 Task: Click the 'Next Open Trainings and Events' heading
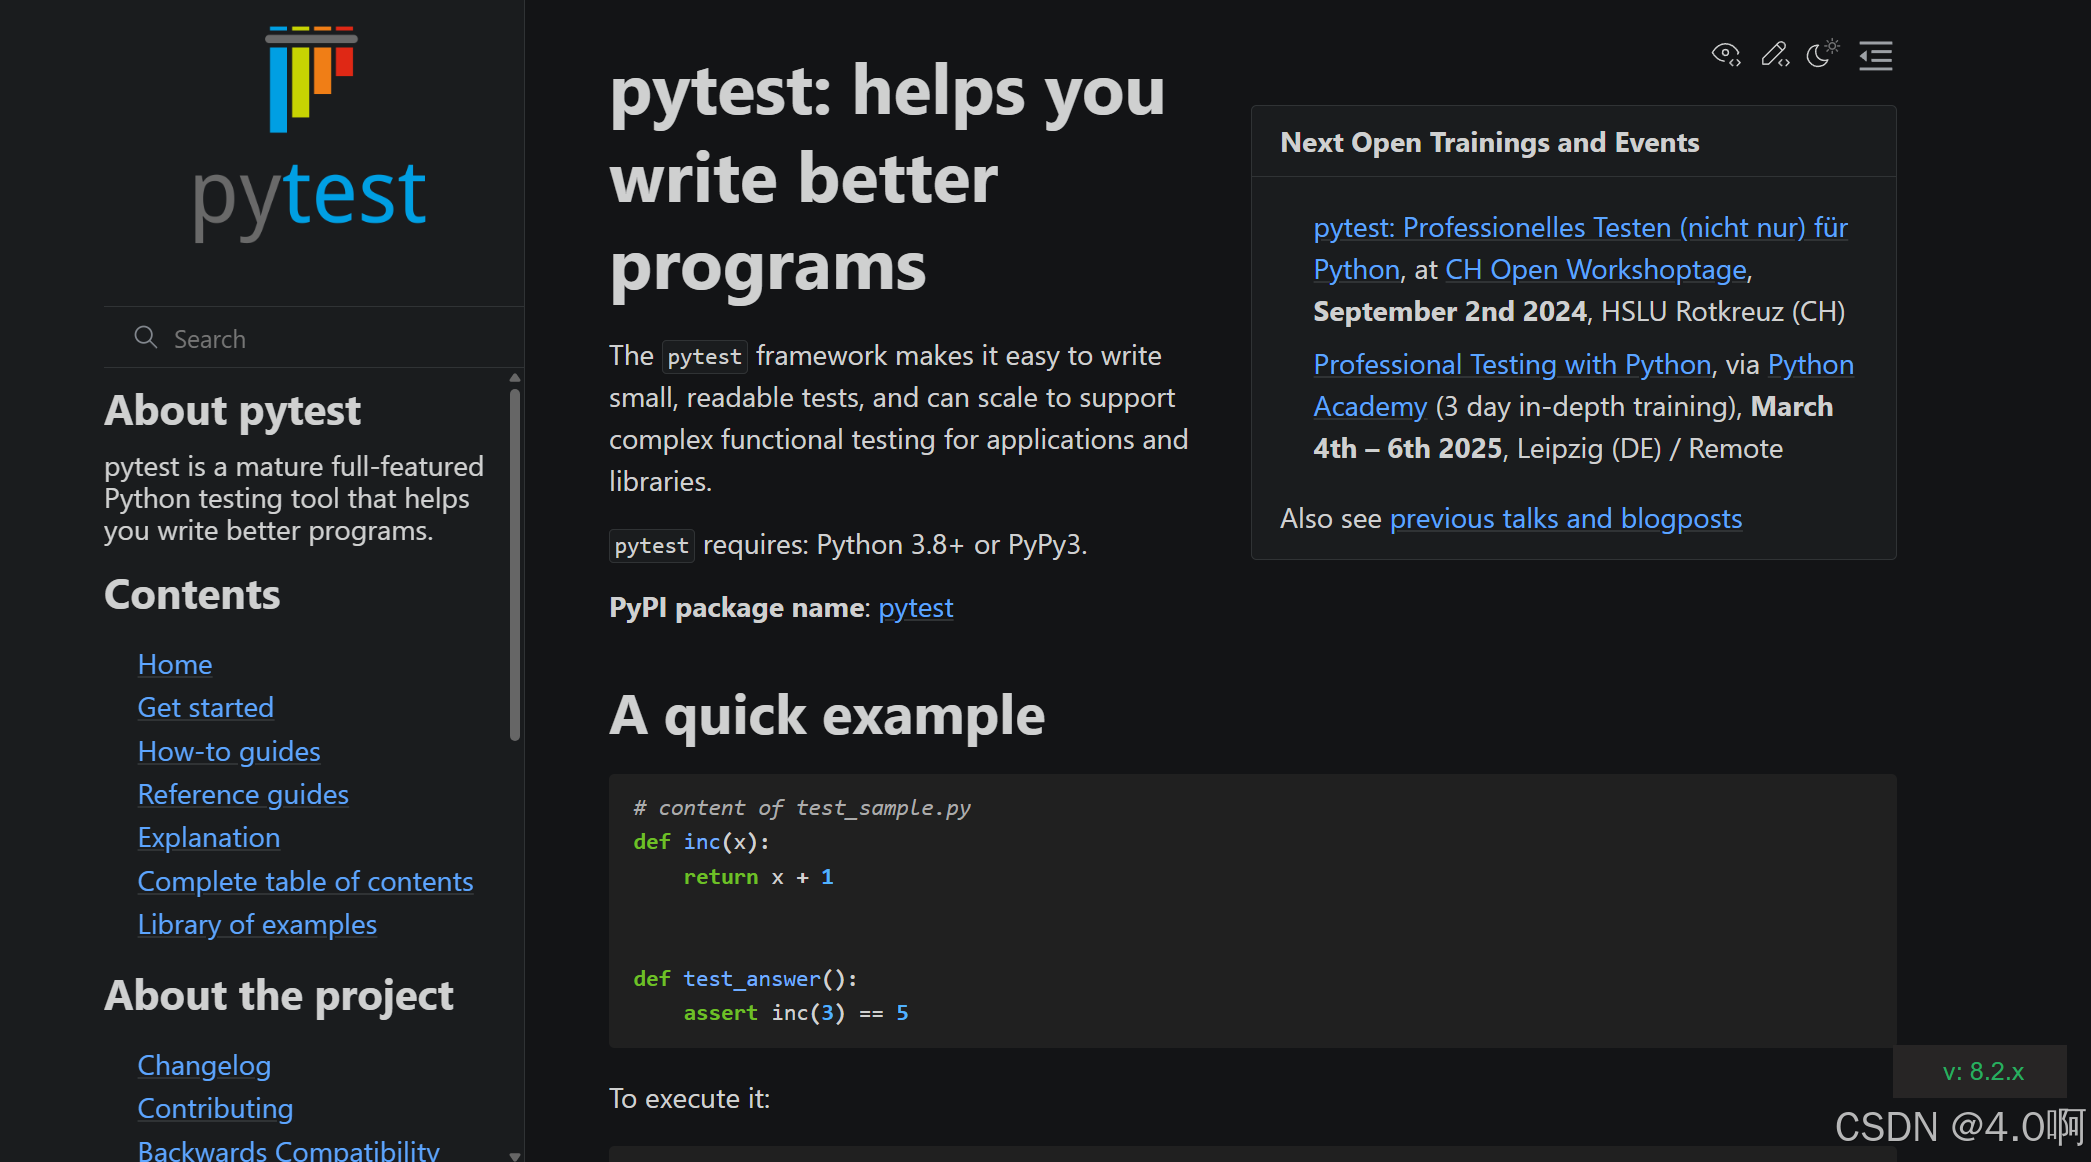point(1490,142)
